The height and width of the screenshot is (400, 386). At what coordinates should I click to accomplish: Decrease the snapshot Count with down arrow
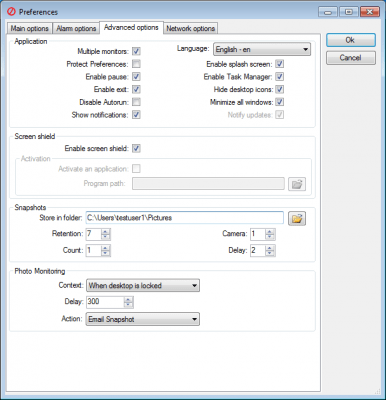coord(106,253)
